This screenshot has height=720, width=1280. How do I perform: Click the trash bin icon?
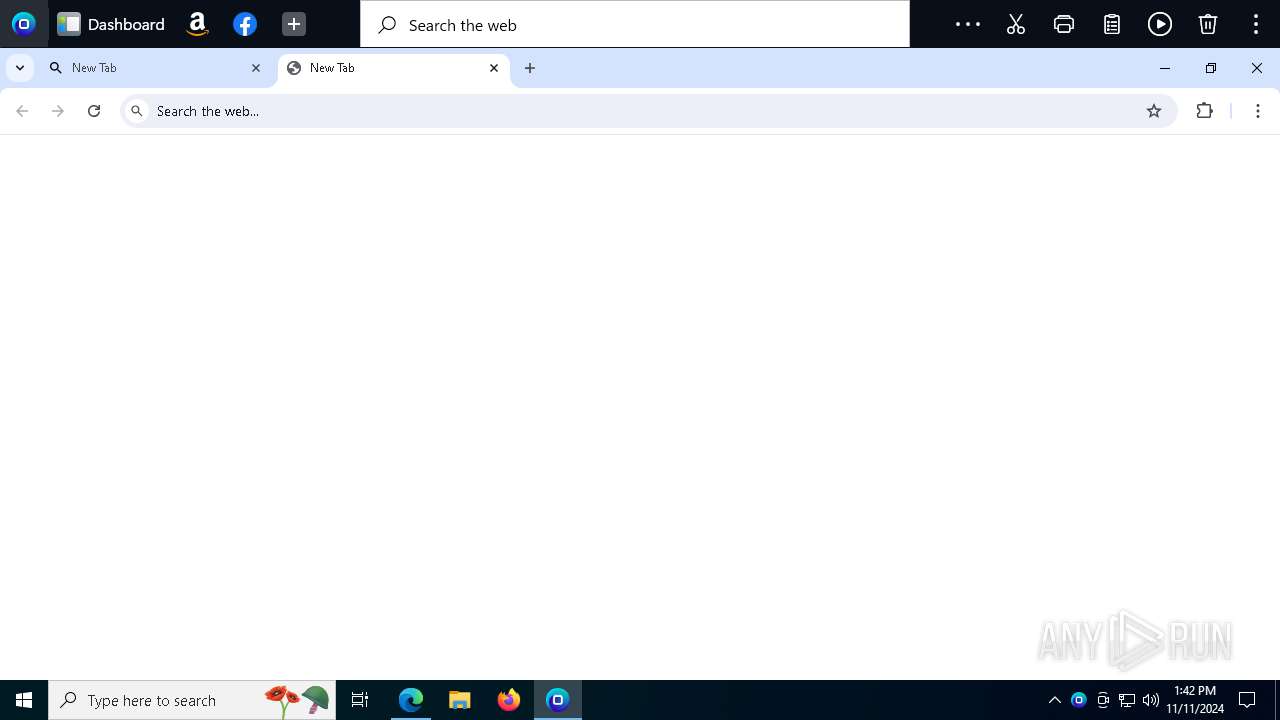(1208, 24)
